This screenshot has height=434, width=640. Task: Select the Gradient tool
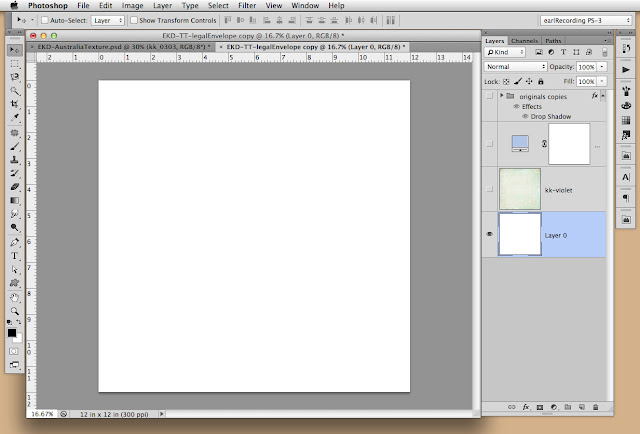[14, 200]
